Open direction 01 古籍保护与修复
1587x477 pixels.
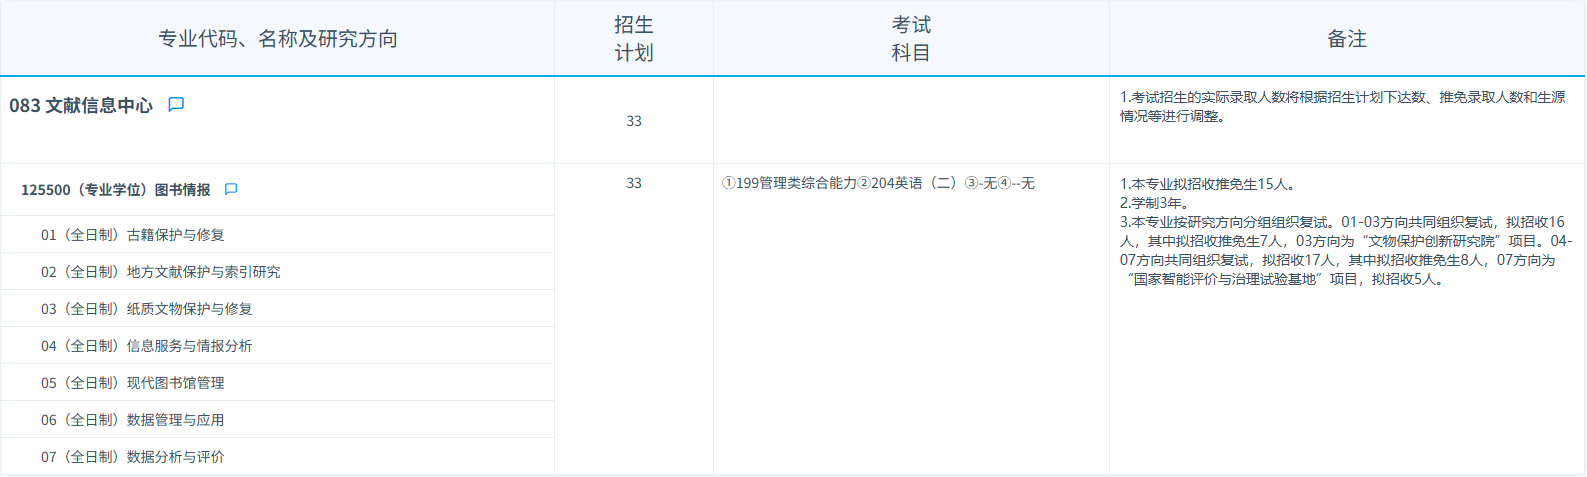pyautogui.click(x=132, y=235)
